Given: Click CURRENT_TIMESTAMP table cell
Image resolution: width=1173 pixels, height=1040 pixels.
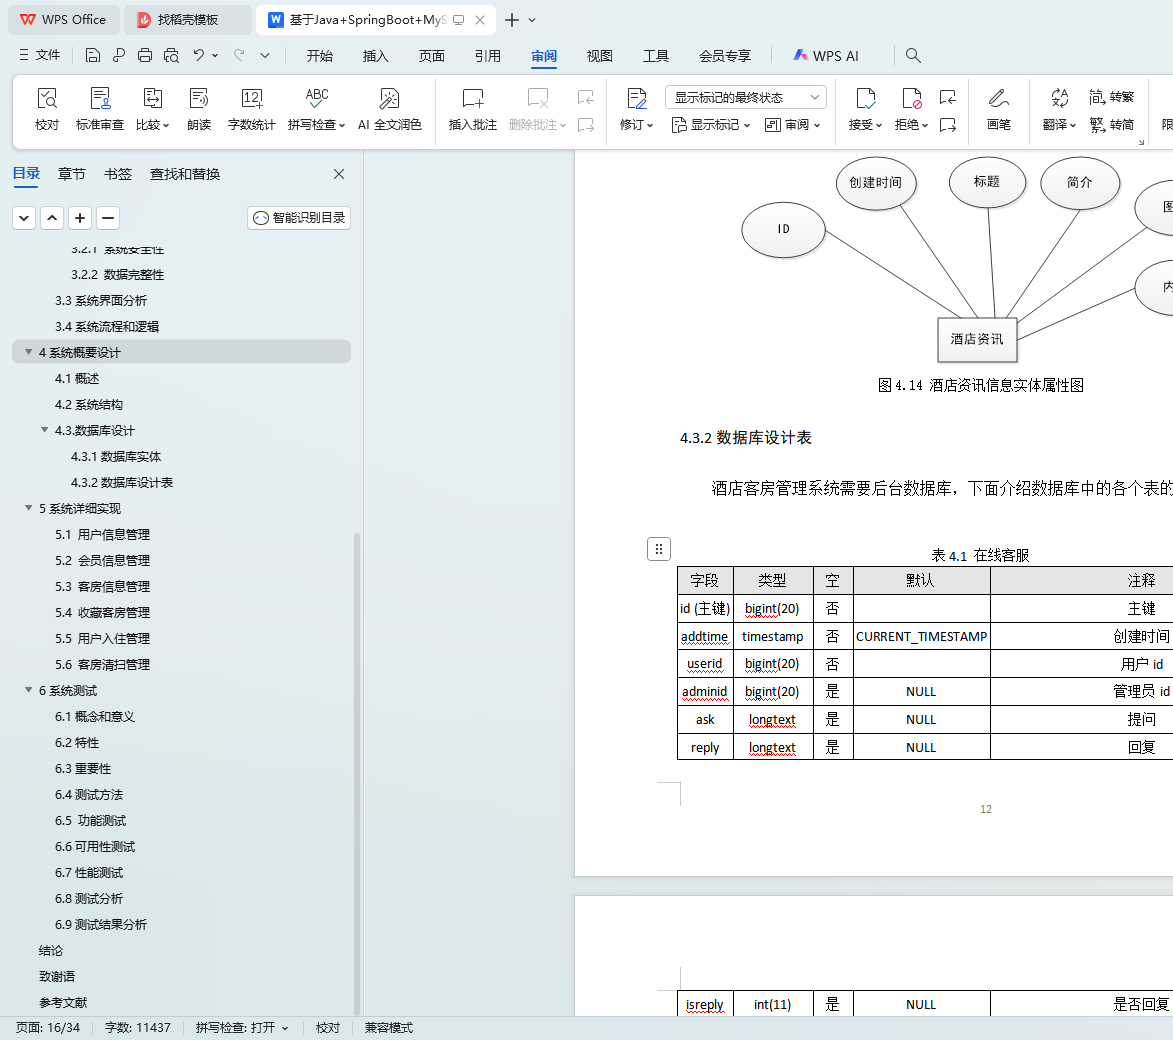Looking at the screenshot, I should point(921,636).
